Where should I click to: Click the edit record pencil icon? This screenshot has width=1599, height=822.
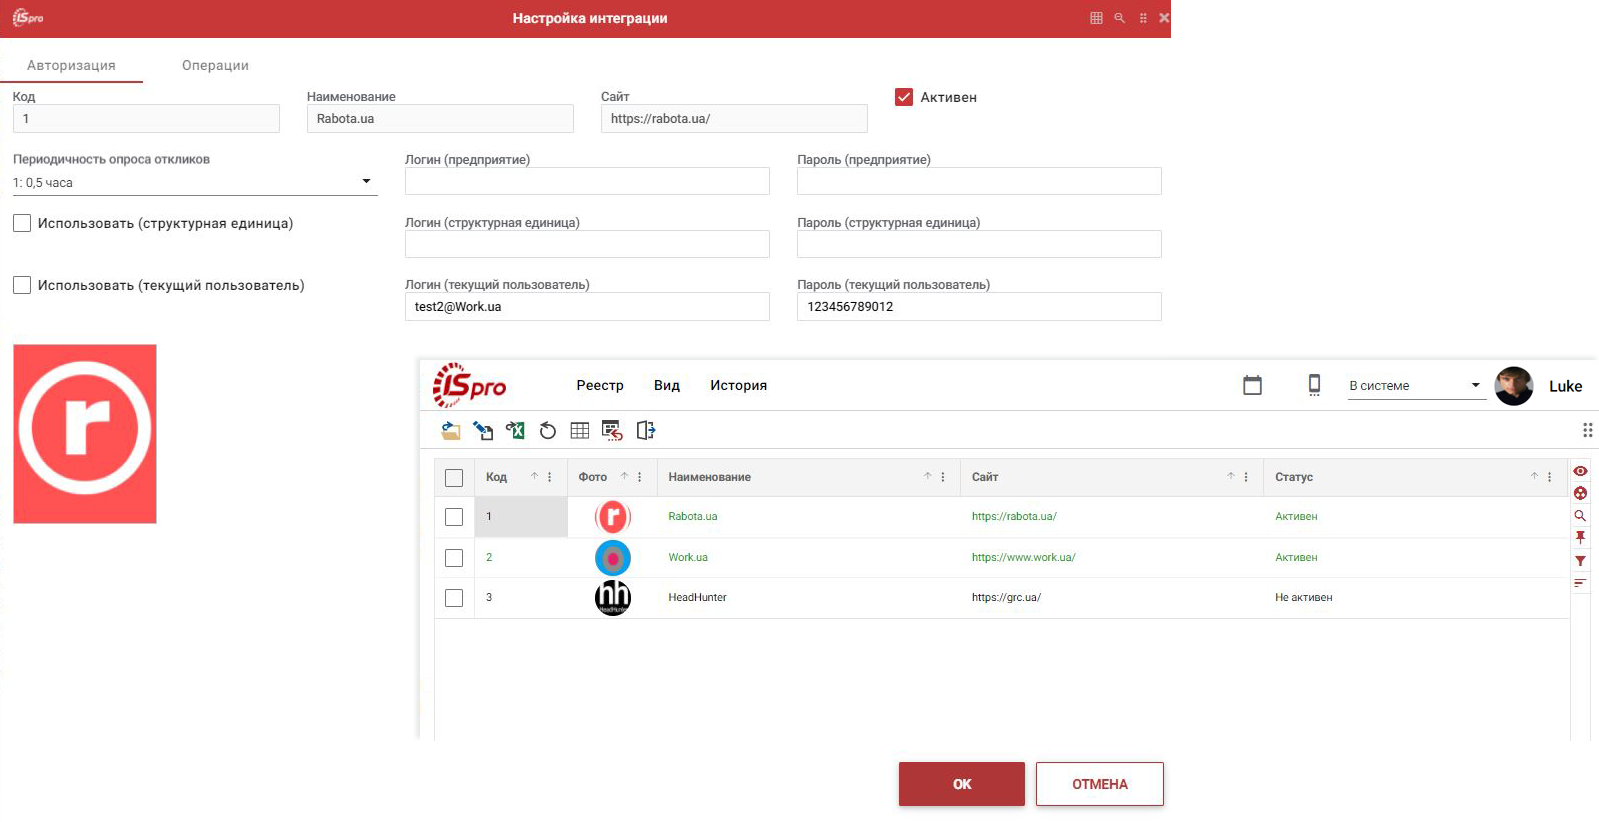click(x=483, y=431)
